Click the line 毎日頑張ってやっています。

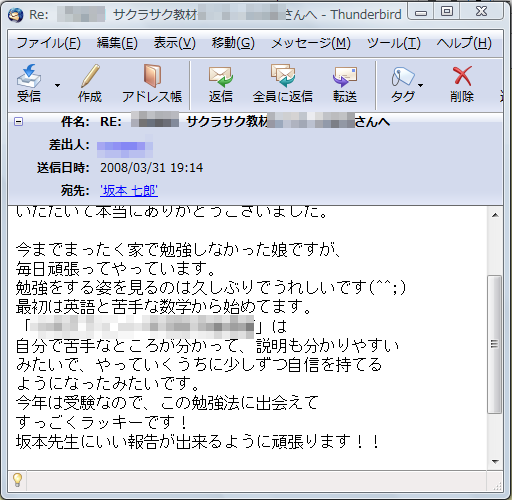(116, 269)
